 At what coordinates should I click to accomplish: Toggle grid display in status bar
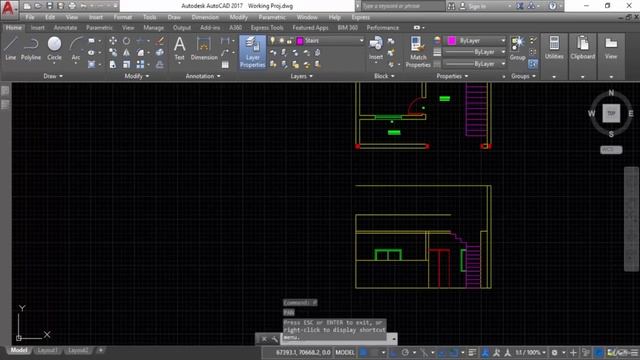tap(363, 352)
